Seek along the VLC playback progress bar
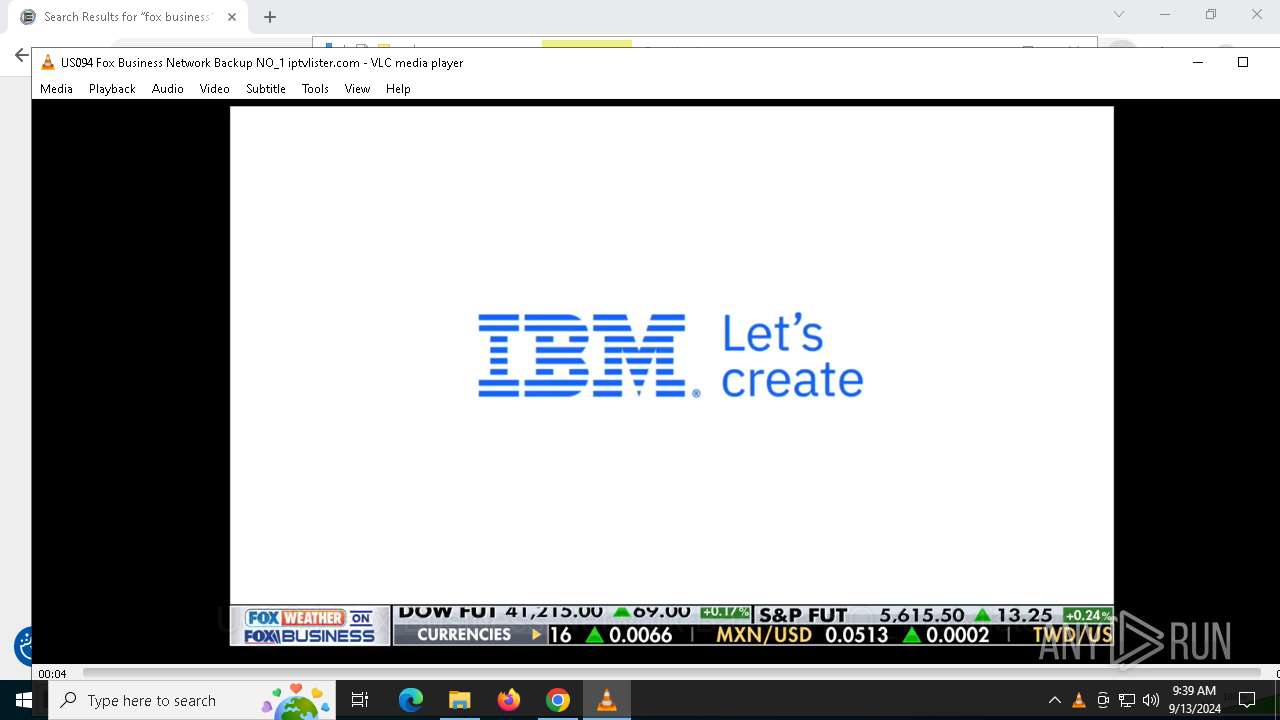This screenshot has height=720, width=1280. [671, 673]
